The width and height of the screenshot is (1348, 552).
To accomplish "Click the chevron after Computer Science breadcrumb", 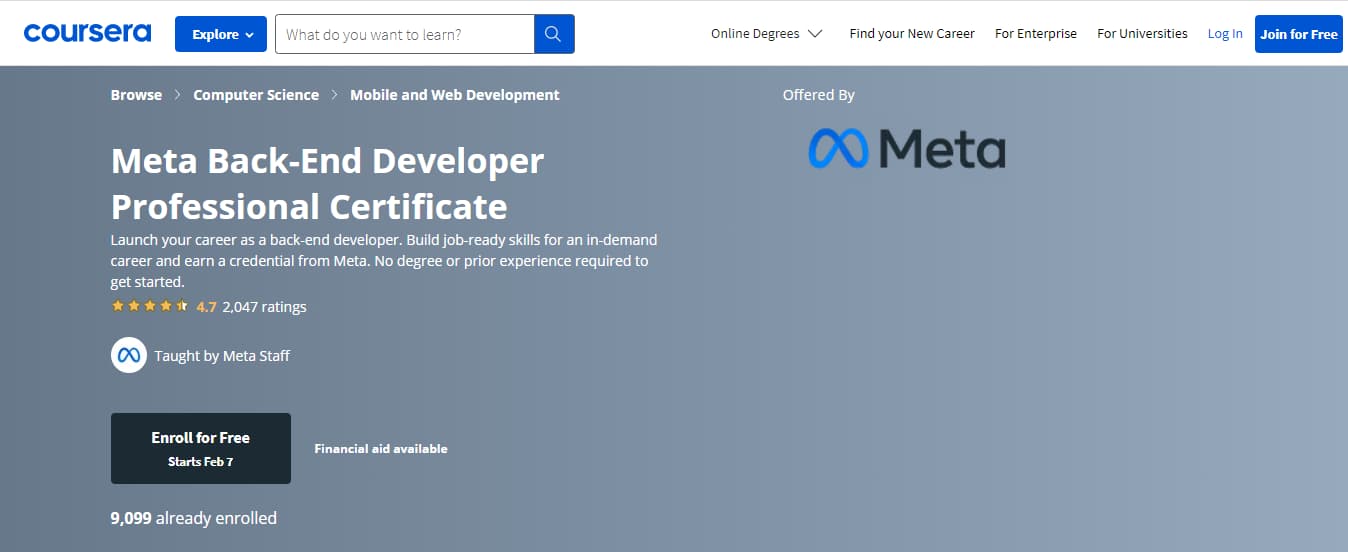I will pyautogui.click(x=334, y=95).
